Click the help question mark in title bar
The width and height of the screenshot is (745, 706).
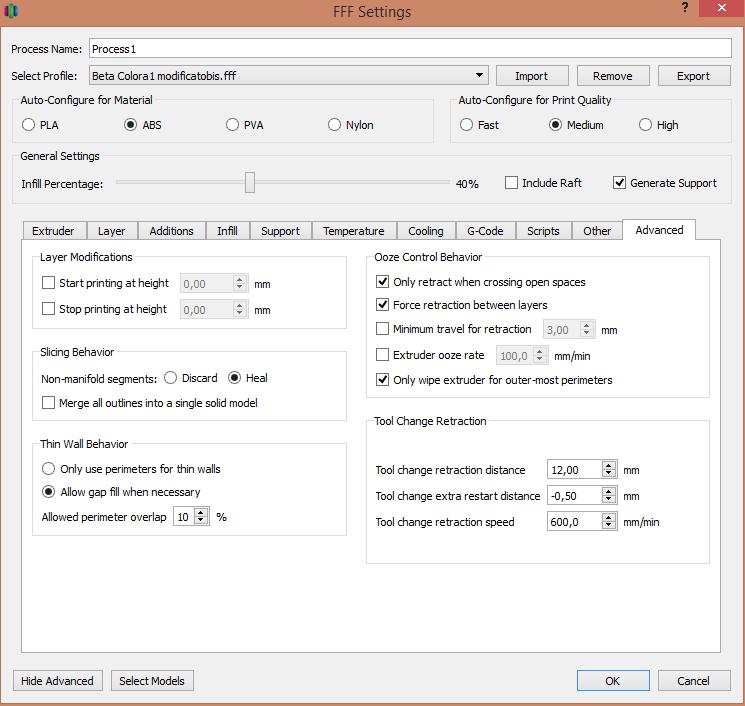tap(685, 8)
